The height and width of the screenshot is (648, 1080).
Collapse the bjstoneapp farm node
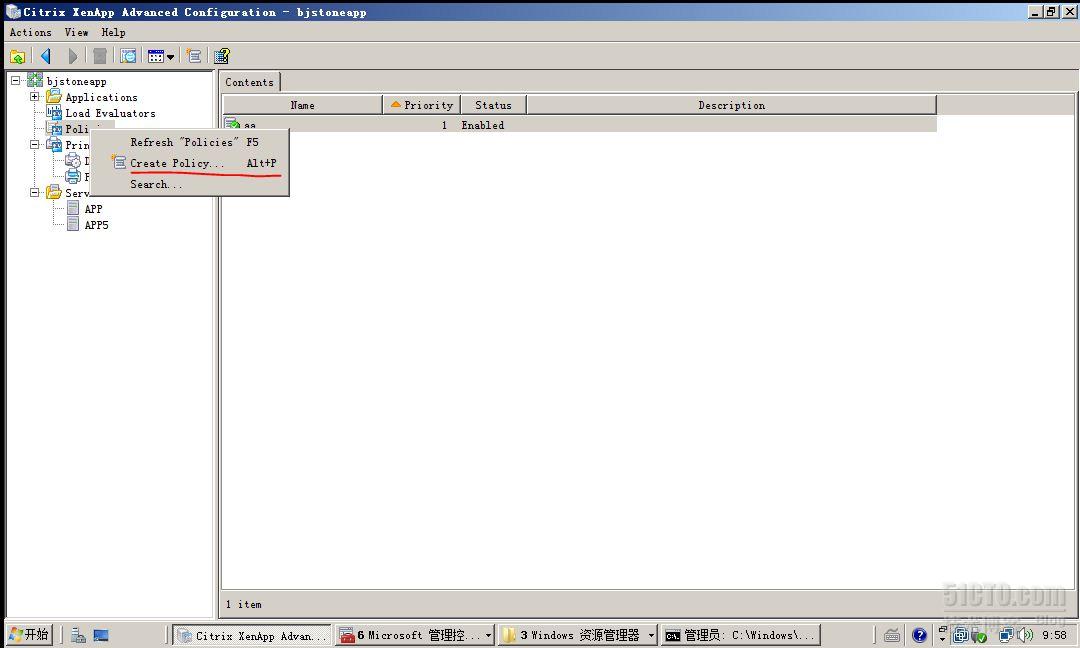coord(16,81)
